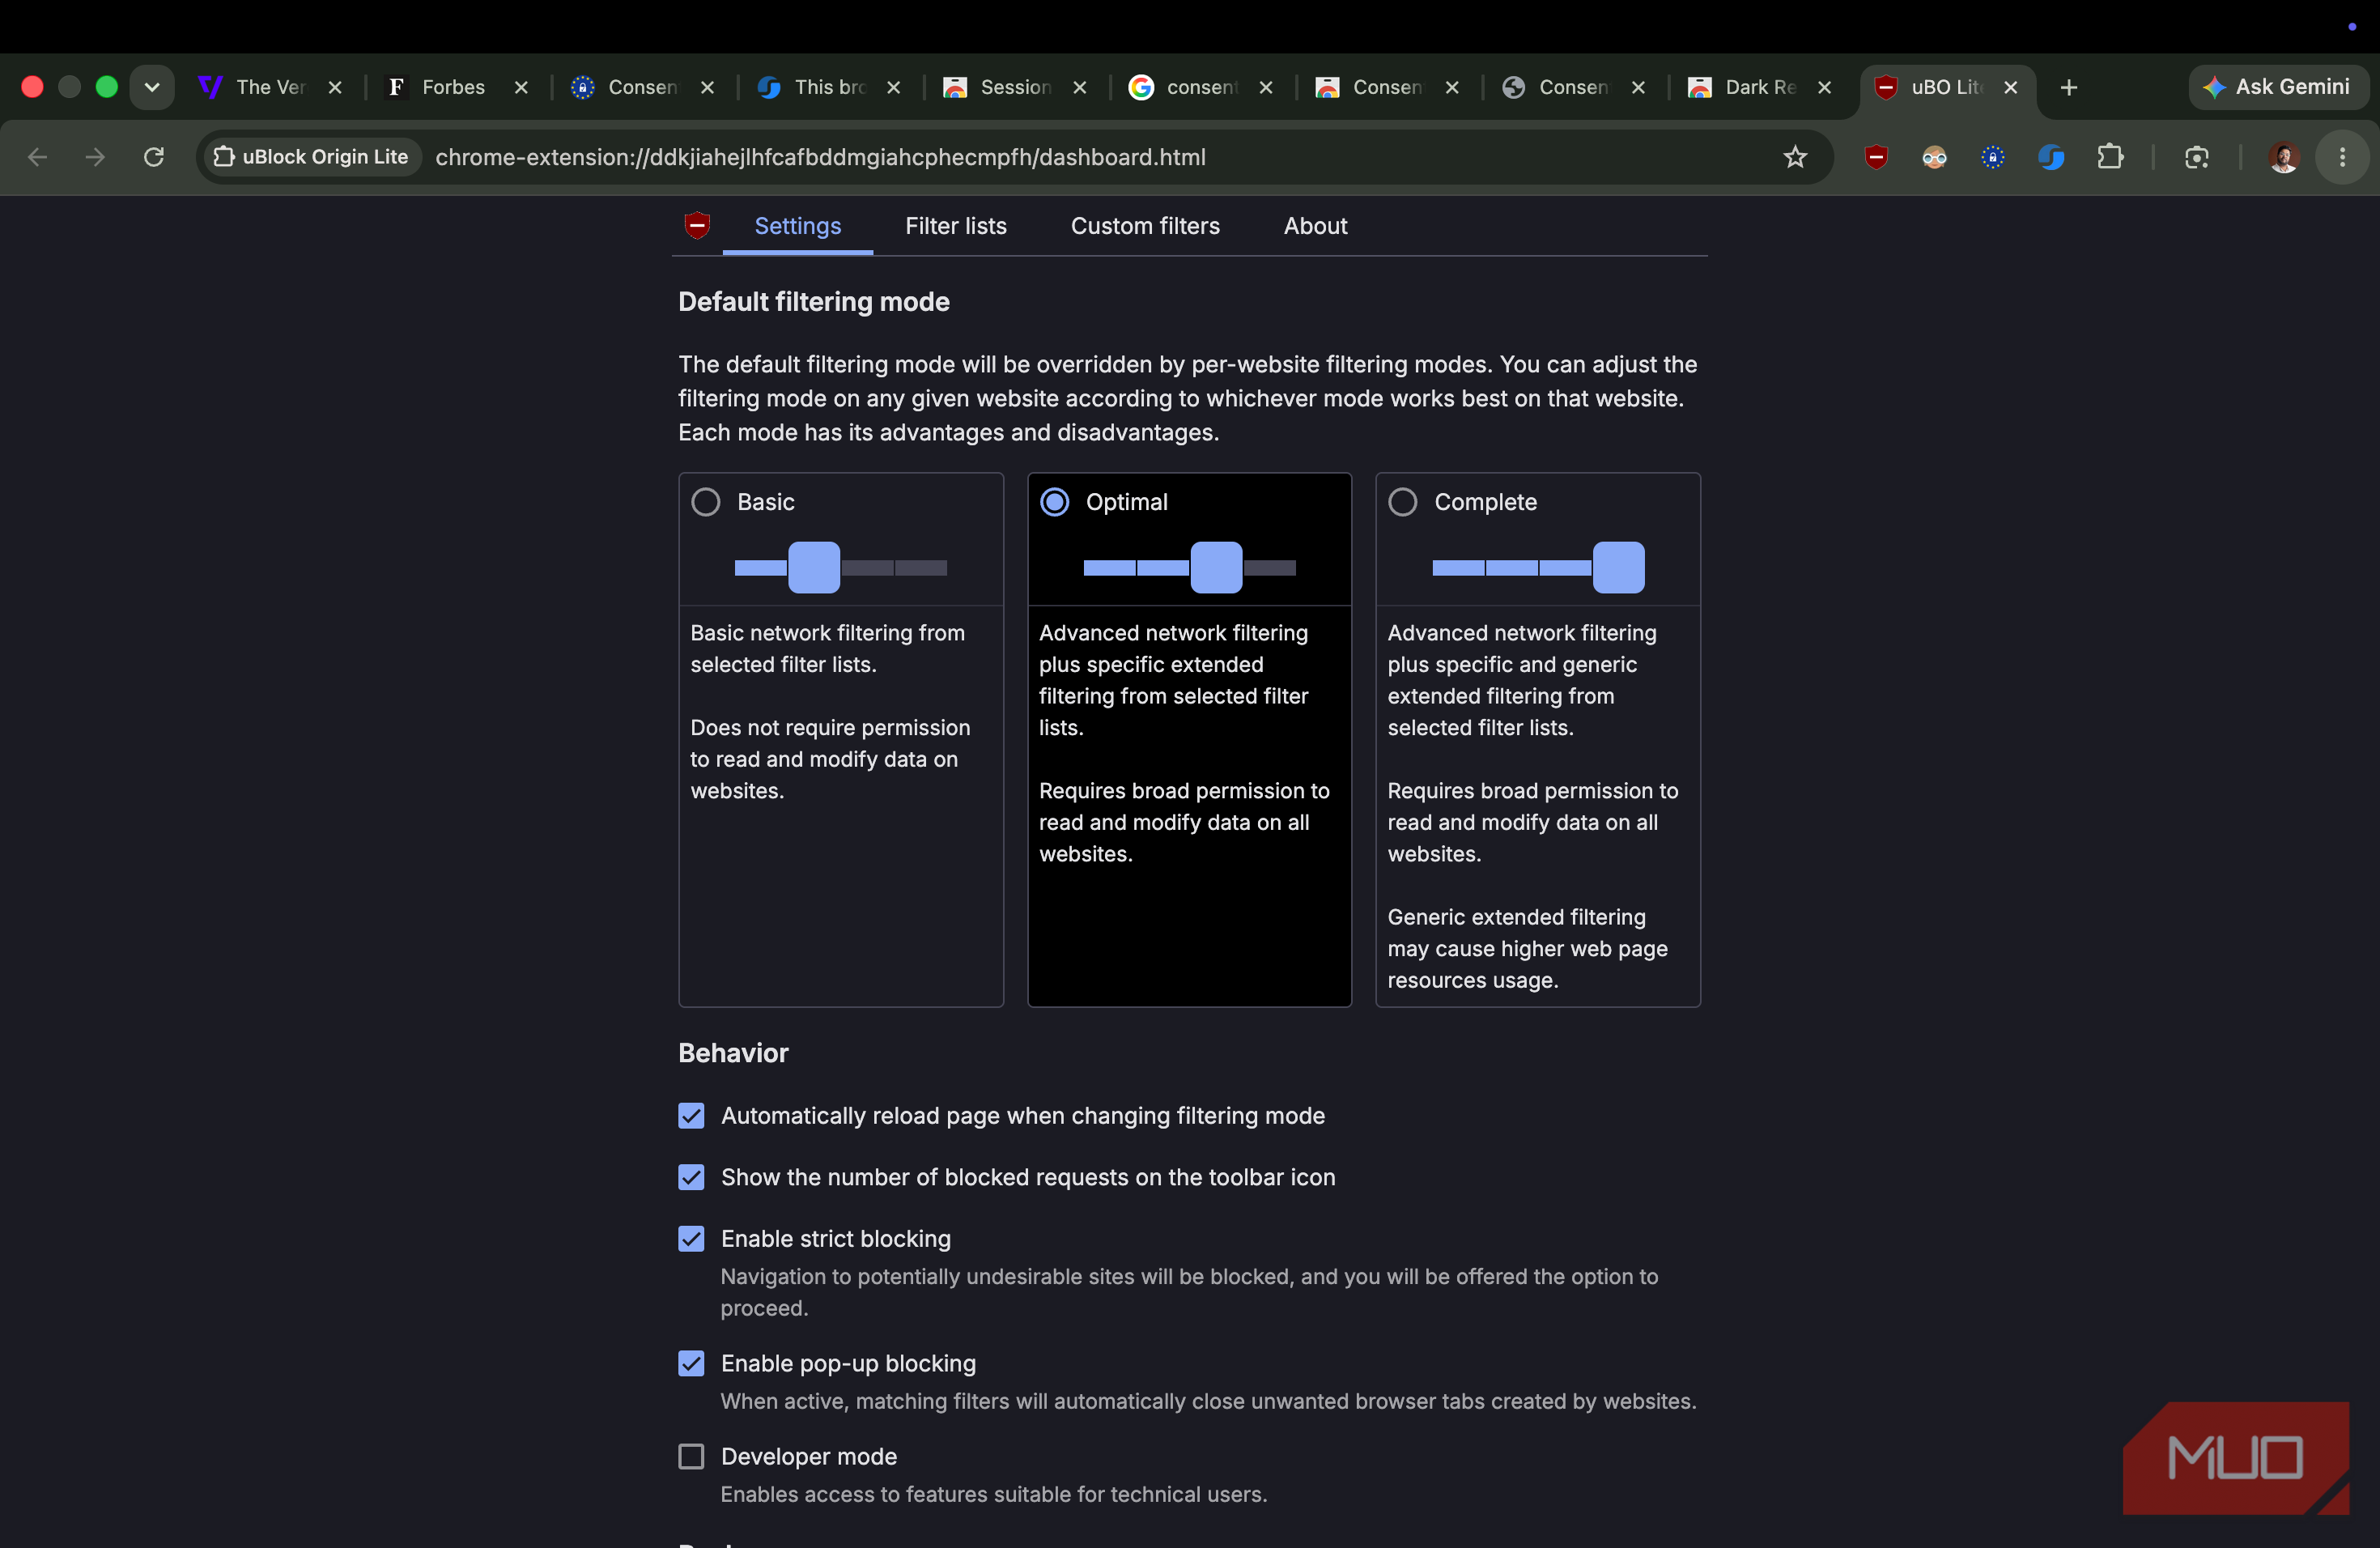2380x1548 pixels.
Task: Click the 'Enable pop-up blocking' label text
Action: tap(848, 1363)
